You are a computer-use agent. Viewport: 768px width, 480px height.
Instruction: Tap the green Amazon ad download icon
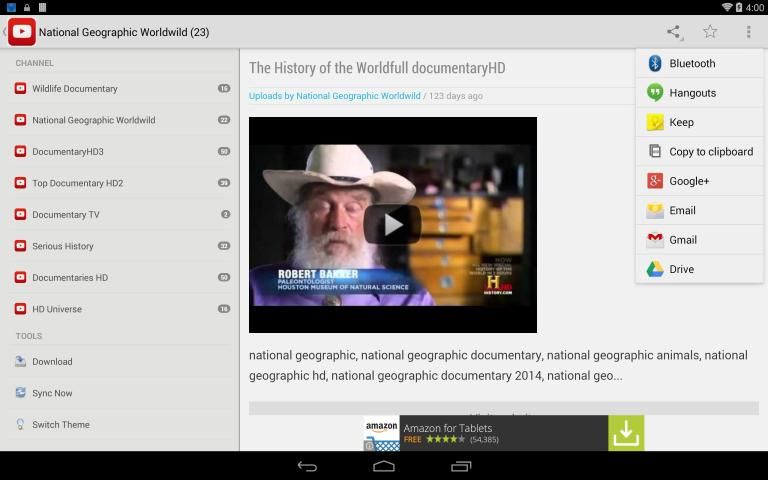(625, 433)
